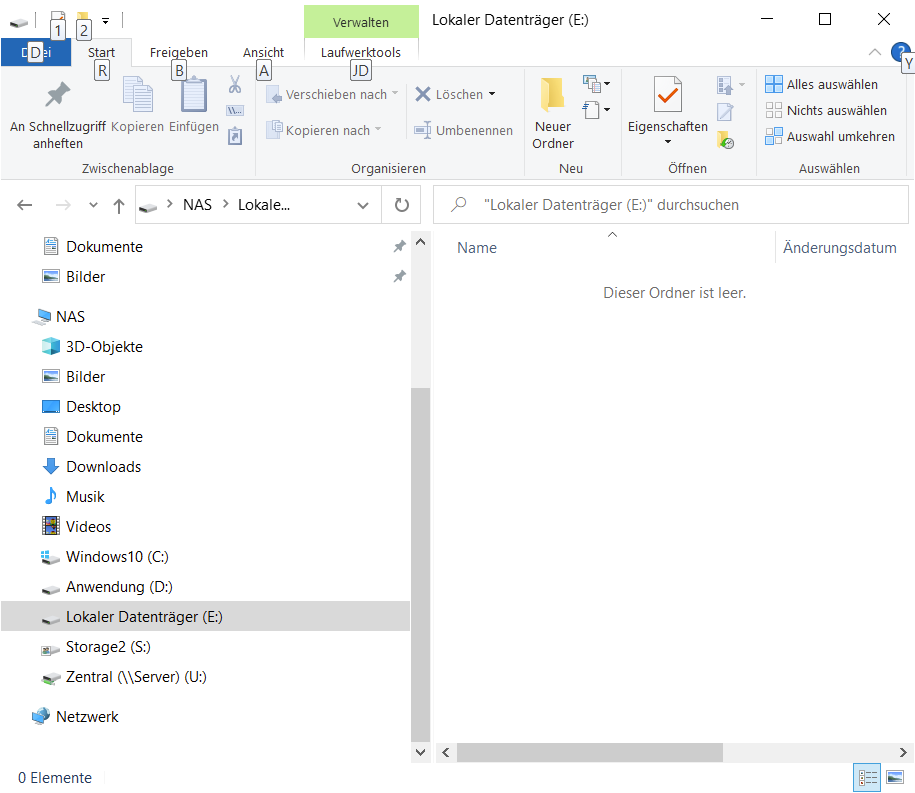Click the search box for Lokaler Datenträger
Viewport: 915px width, 793px height.
(x=671, y=205)
